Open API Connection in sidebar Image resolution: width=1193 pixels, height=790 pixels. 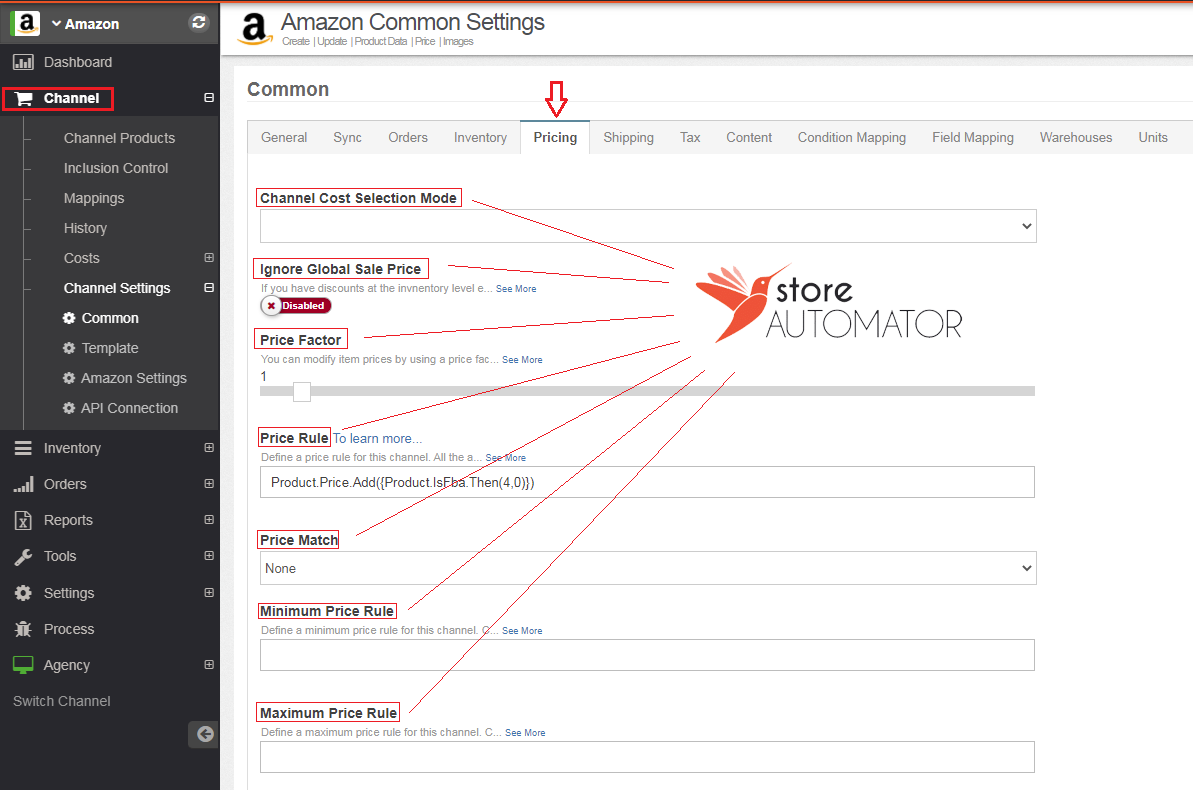(129, 408)
